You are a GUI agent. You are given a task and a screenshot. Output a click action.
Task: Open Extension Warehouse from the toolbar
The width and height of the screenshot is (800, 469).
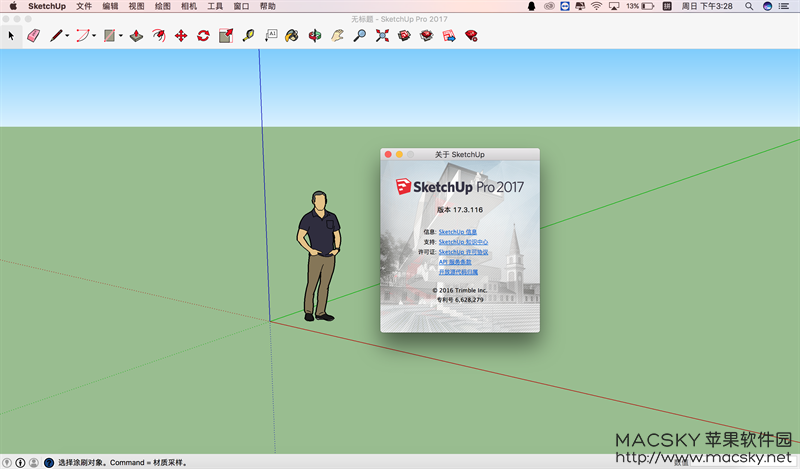427,36
